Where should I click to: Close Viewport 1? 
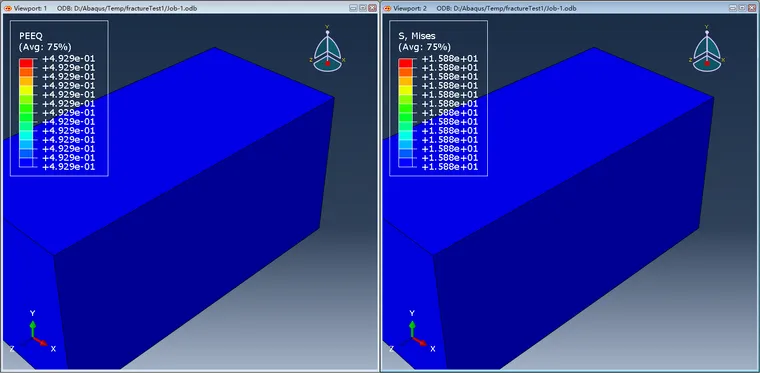[372, 8]
